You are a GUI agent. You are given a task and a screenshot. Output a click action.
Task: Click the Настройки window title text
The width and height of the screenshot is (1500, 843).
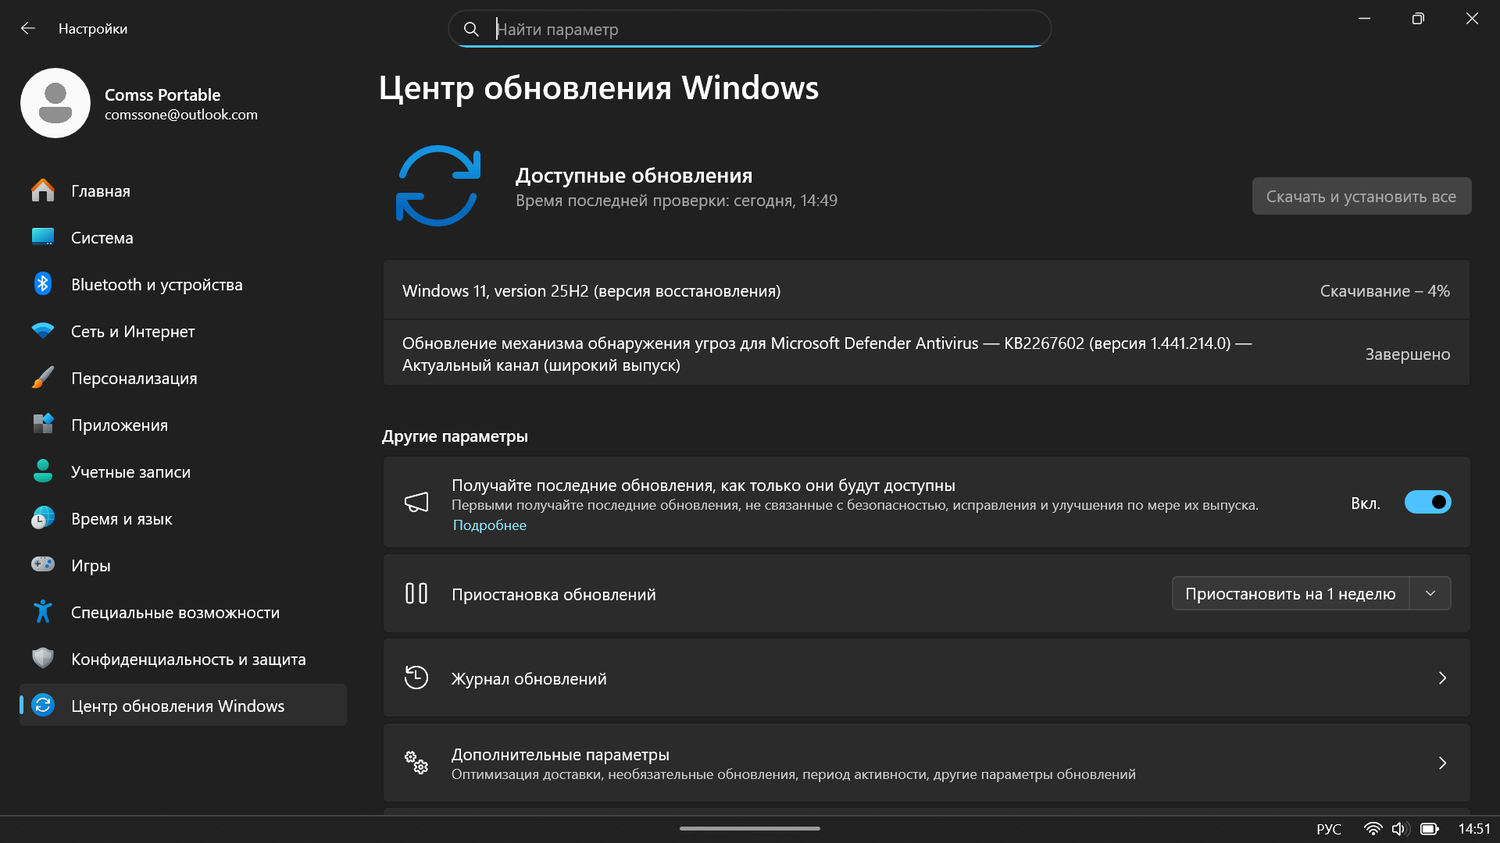tap(93, 29)
